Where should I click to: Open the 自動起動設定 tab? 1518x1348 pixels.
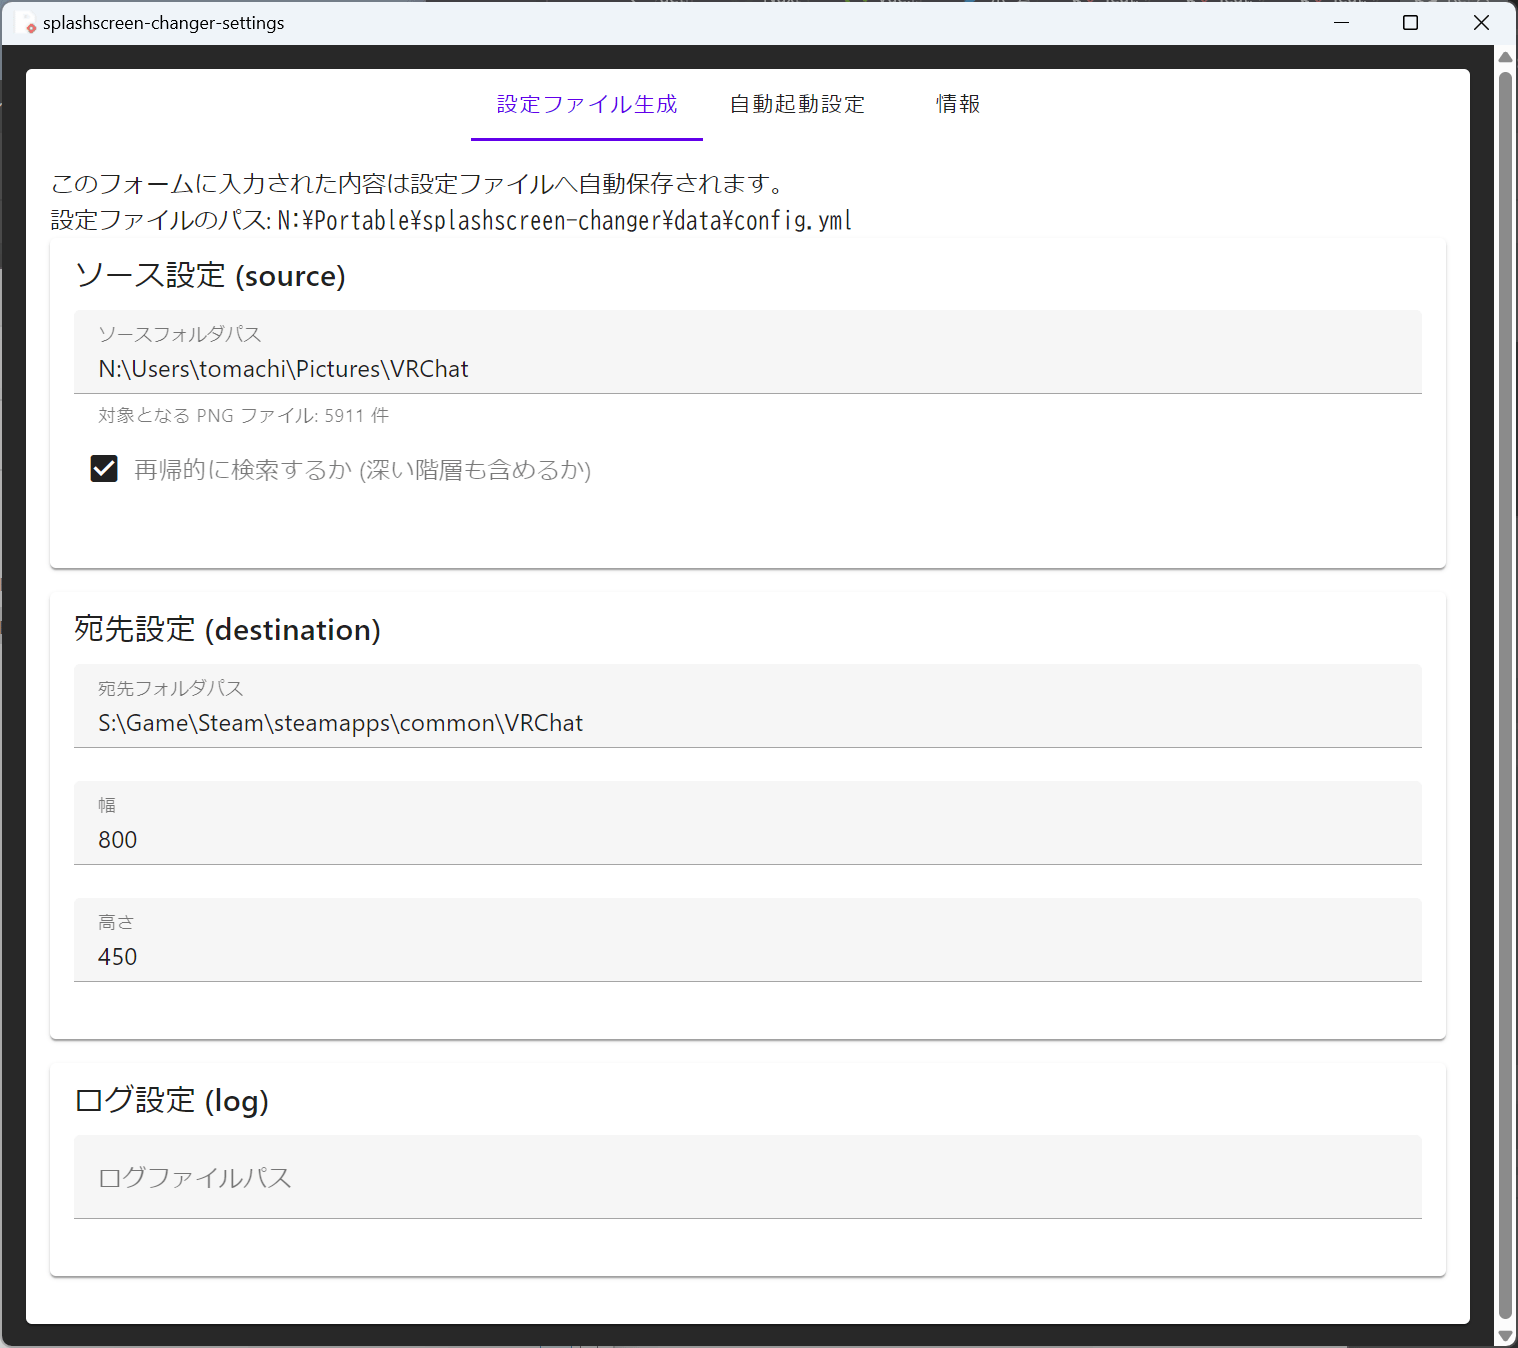pyautogui.click(x=797, y=105)
